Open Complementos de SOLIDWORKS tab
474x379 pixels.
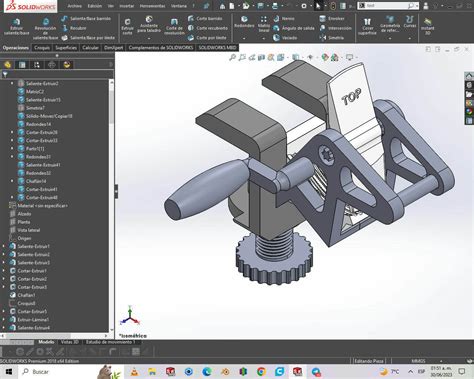pyautogui.click(x=161, y=48)
